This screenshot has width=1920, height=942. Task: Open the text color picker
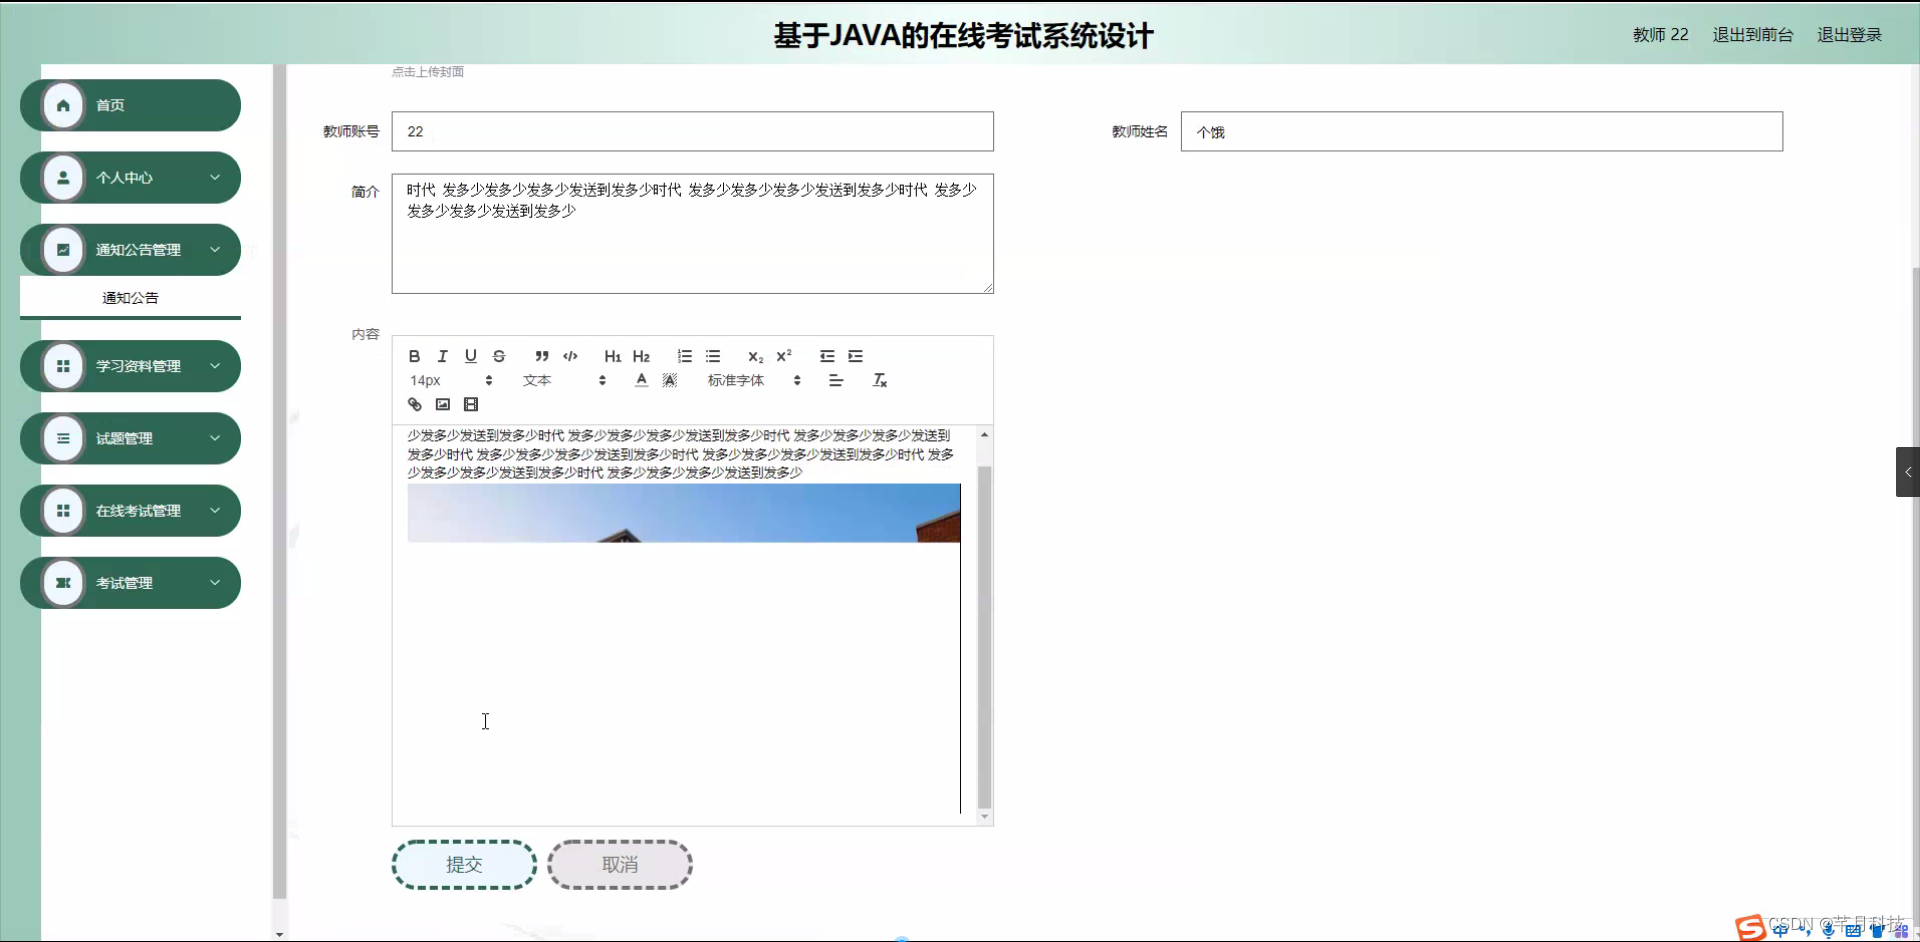coord(640,380)
